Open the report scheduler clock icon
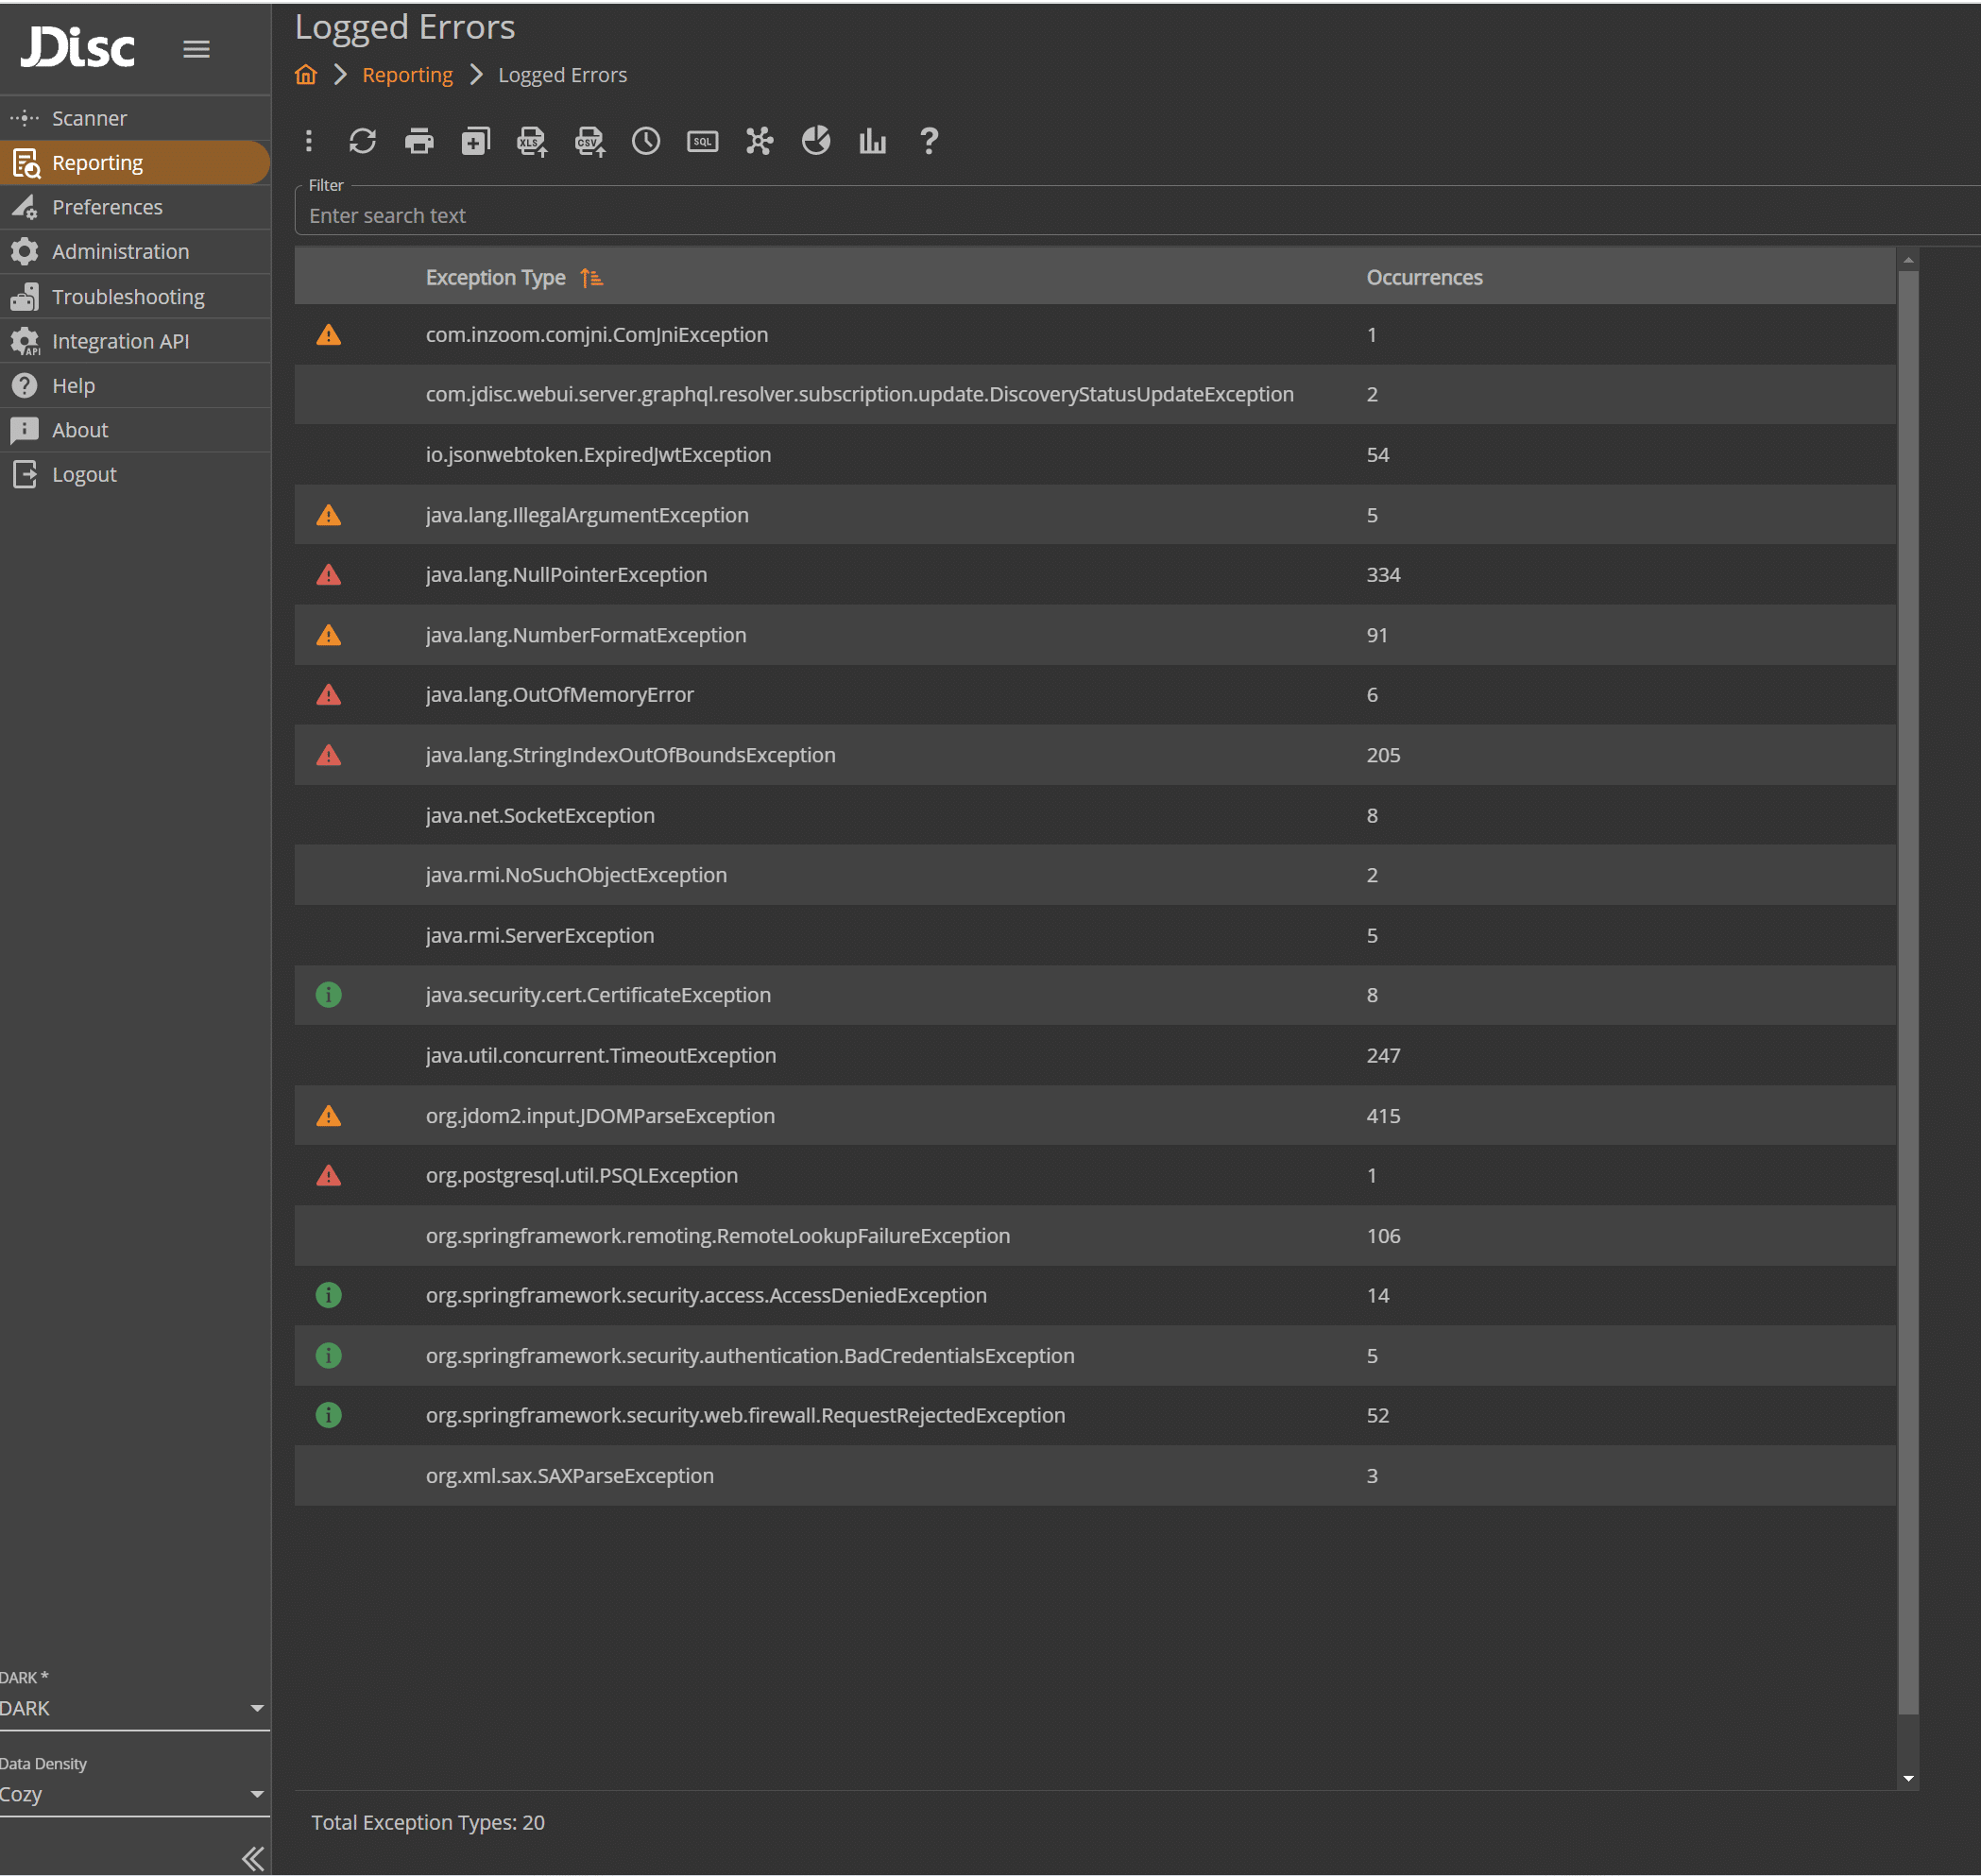Screen dimensions: 1981x1876 coord(646,141)
